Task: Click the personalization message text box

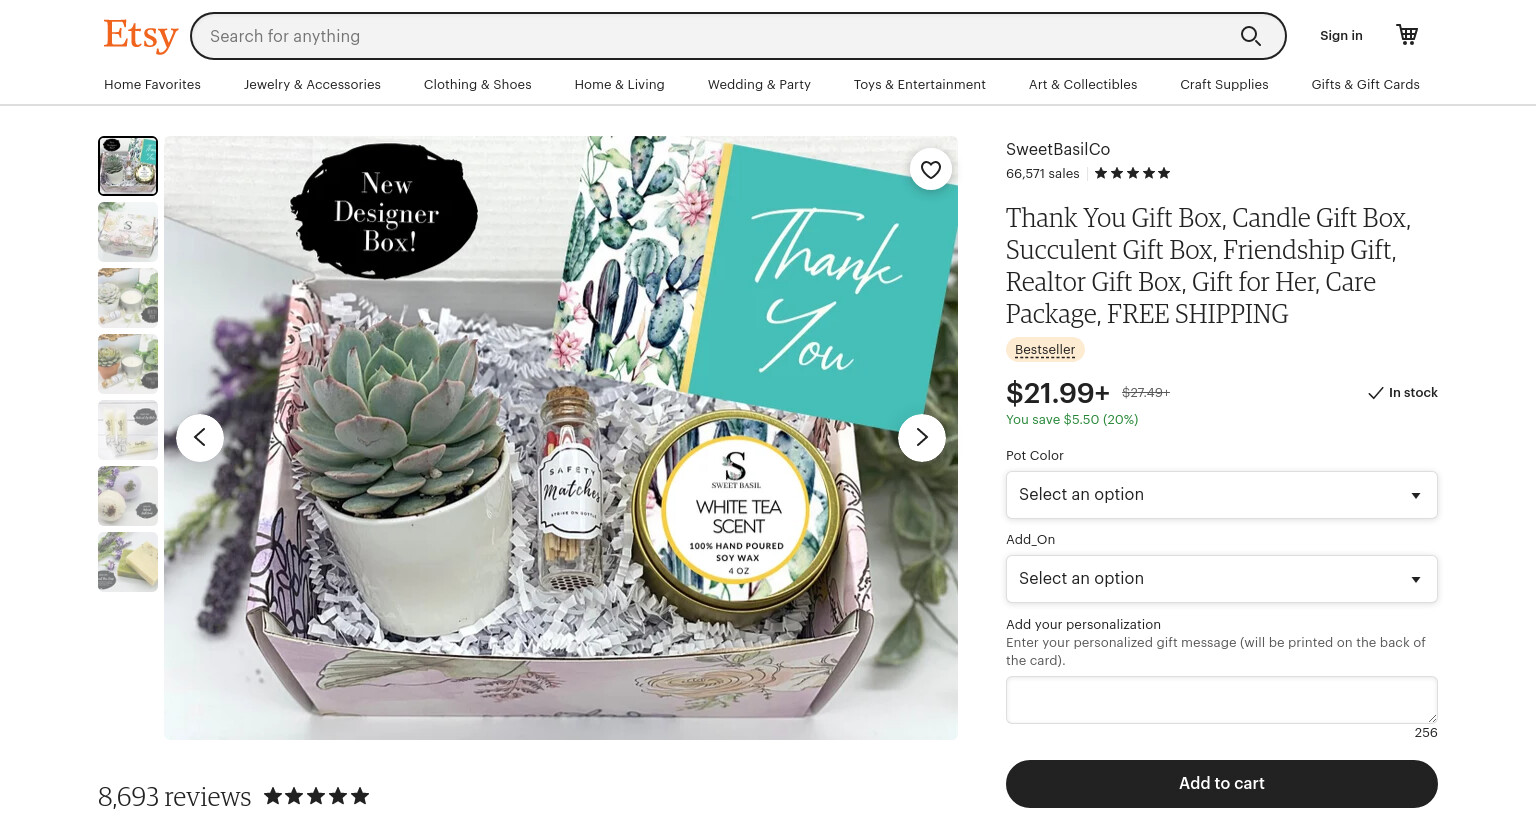Action: pos(1222,700)
